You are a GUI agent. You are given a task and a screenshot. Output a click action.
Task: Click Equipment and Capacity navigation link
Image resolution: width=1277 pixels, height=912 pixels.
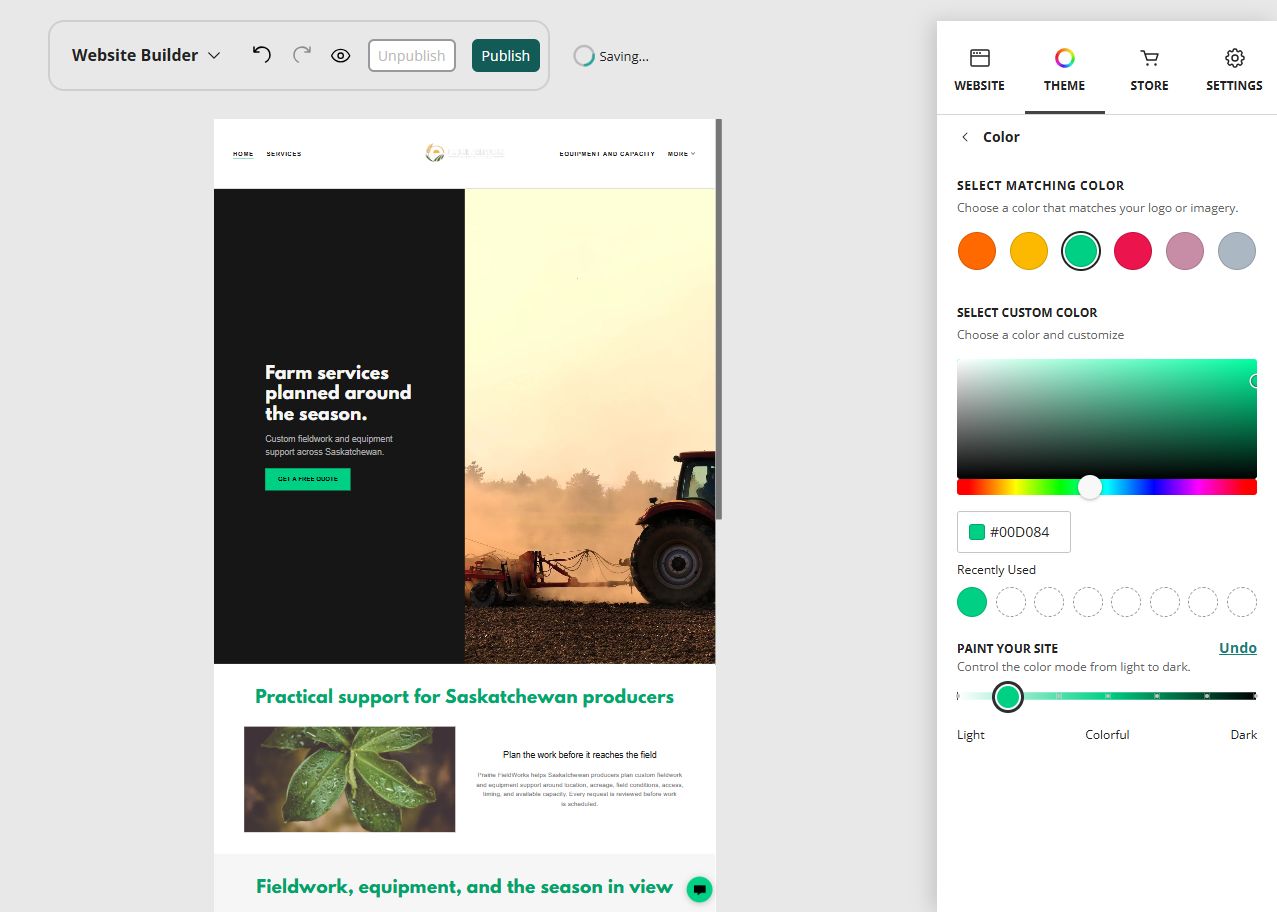click(607, 154)
